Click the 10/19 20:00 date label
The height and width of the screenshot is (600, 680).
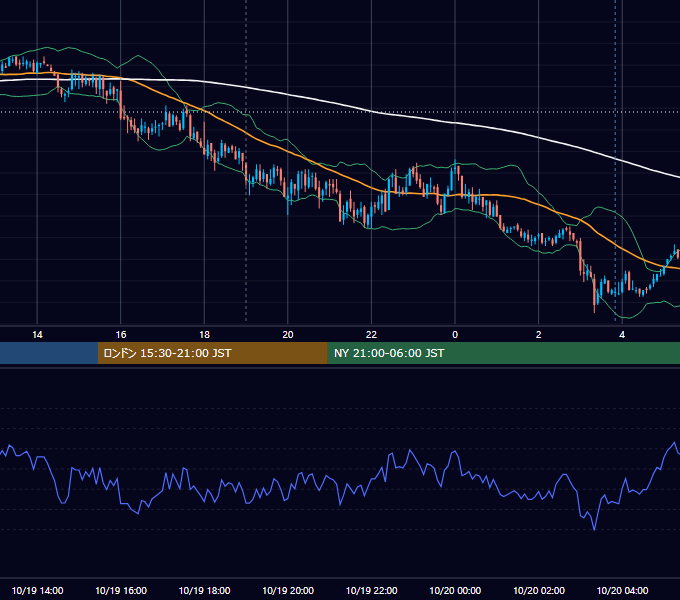(288, 590)
